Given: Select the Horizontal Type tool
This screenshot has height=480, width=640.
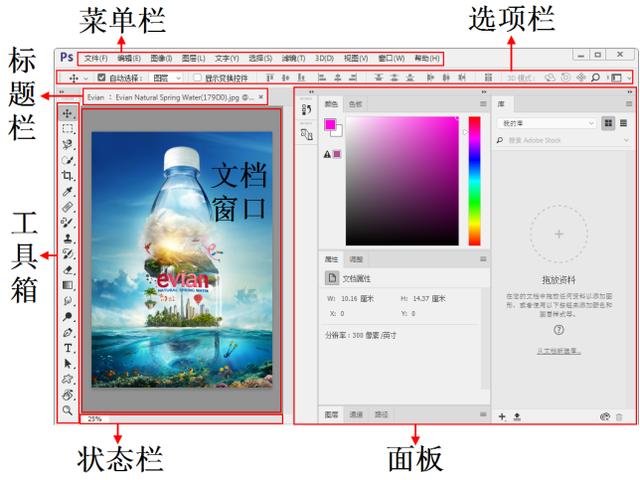Looking at the screenshot, I should point(67,348).
